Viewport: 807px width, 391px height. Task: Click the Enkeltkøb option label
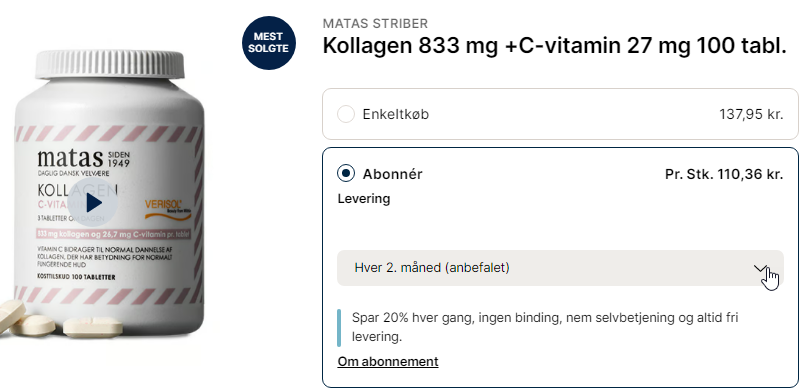[x=395, y=114]
